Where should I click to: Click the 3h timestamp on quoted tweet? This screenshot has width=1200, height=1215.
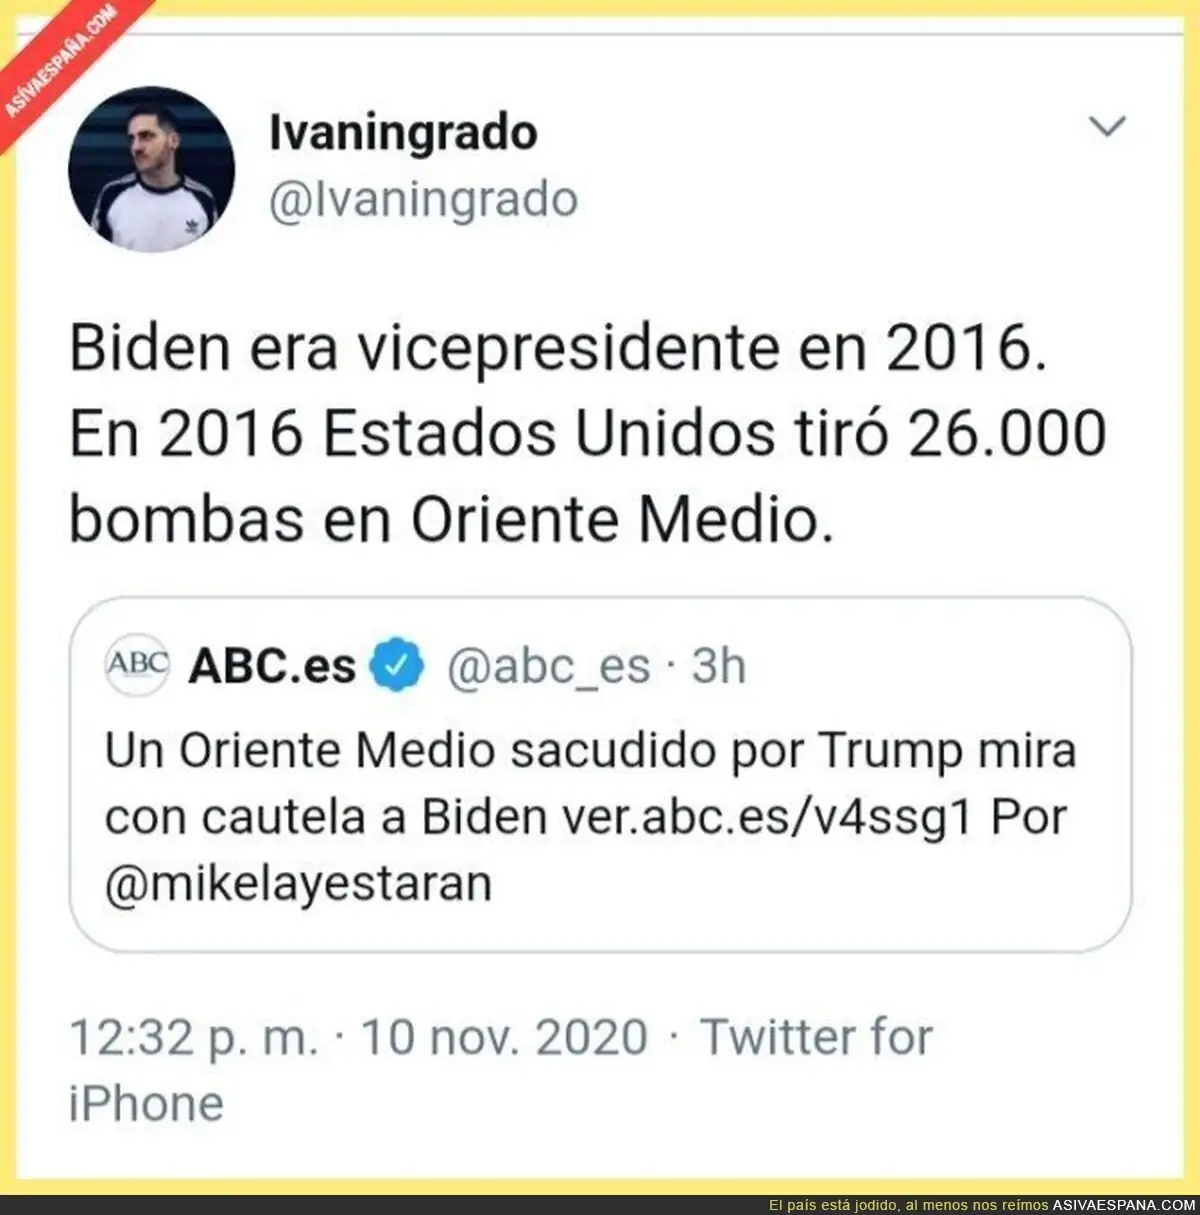pyautogui.click(x=719, y=665)
